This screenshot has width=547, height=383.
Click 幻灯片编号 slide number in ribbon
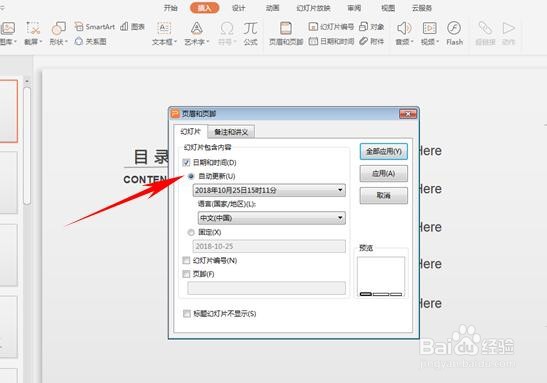331,27
